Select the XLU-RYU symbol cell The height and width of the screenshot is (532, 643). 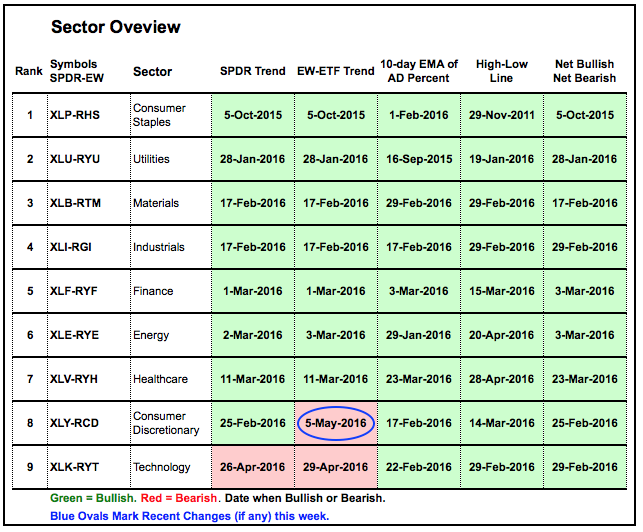point(77,159)
